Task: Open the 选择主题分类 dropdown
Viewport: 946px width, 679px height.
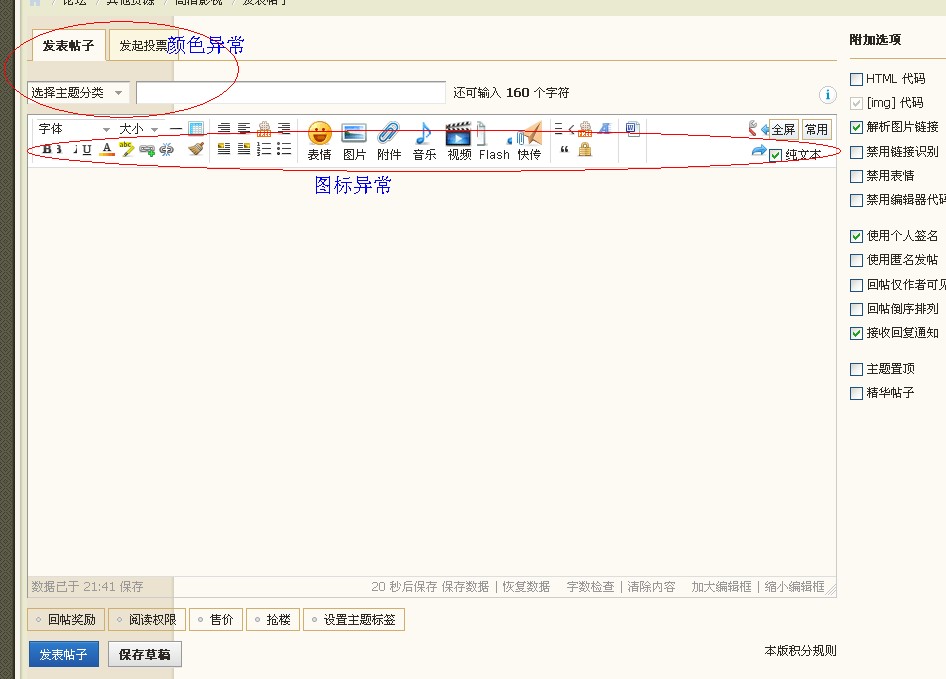Action: click(x=78, y=93)
